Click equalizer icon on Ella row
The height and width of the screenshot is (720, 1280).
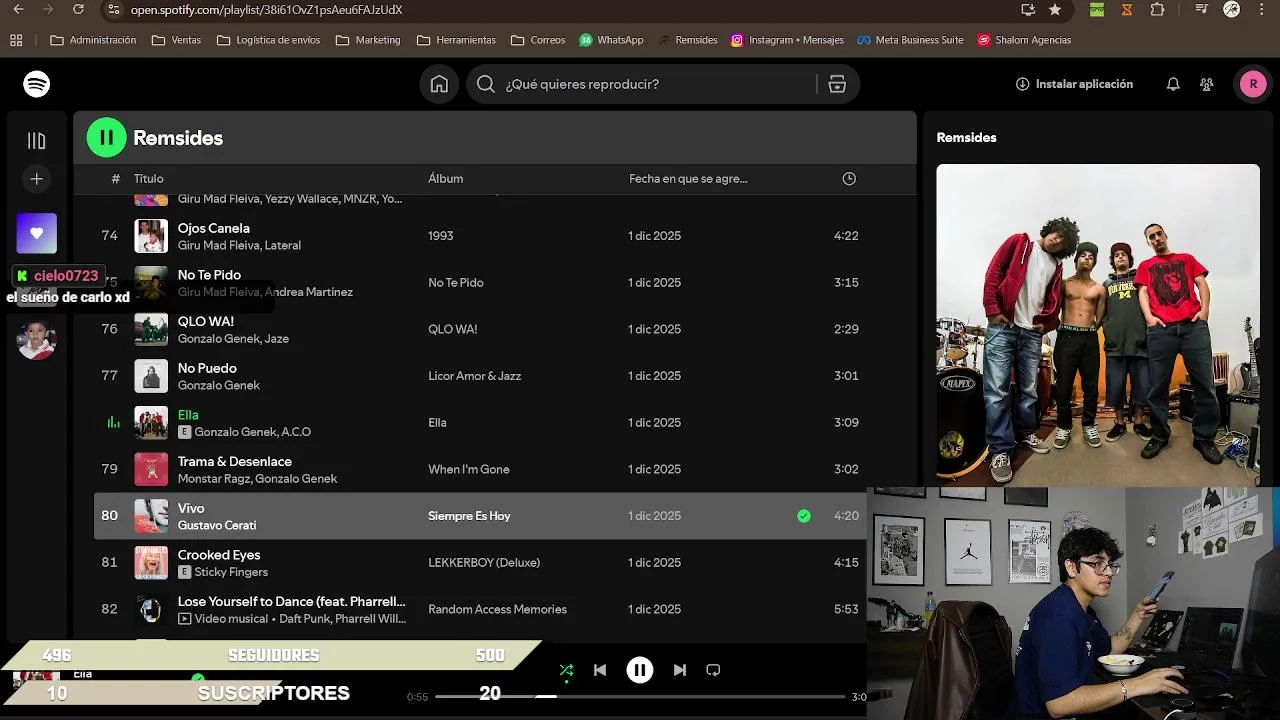point(113,423)
